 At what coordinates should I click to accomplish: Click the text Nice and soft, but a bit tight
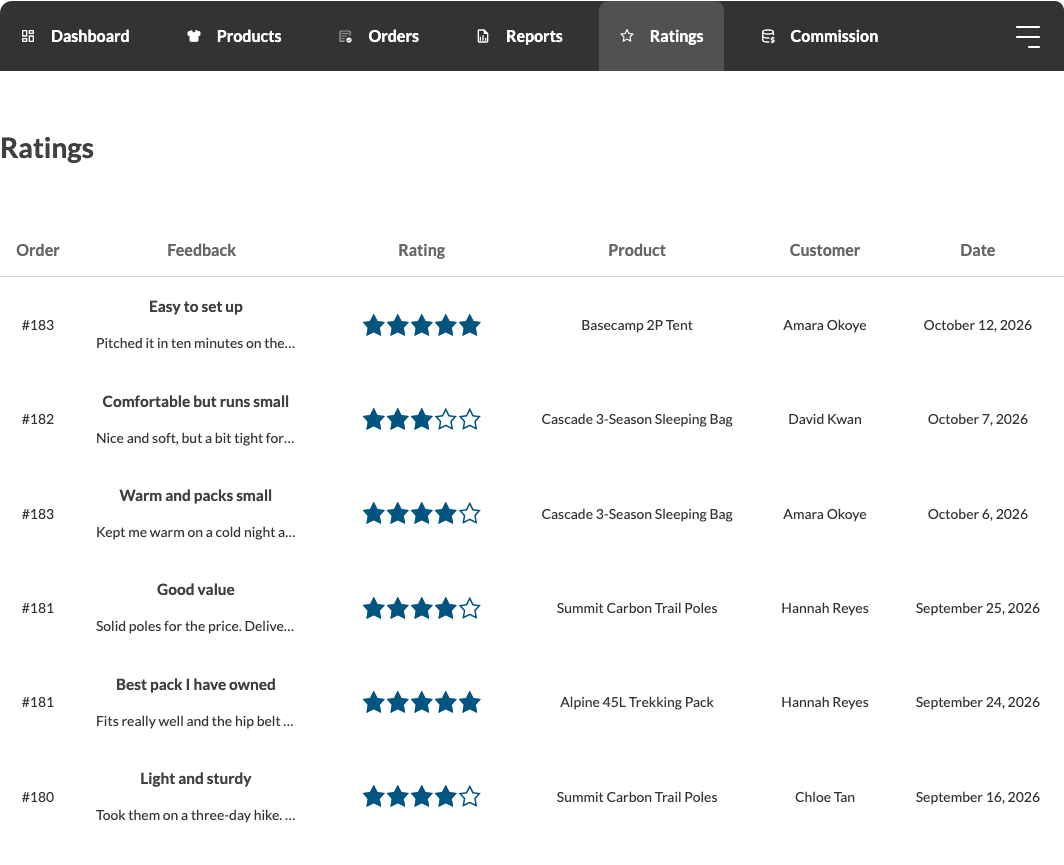click(179, 438)
